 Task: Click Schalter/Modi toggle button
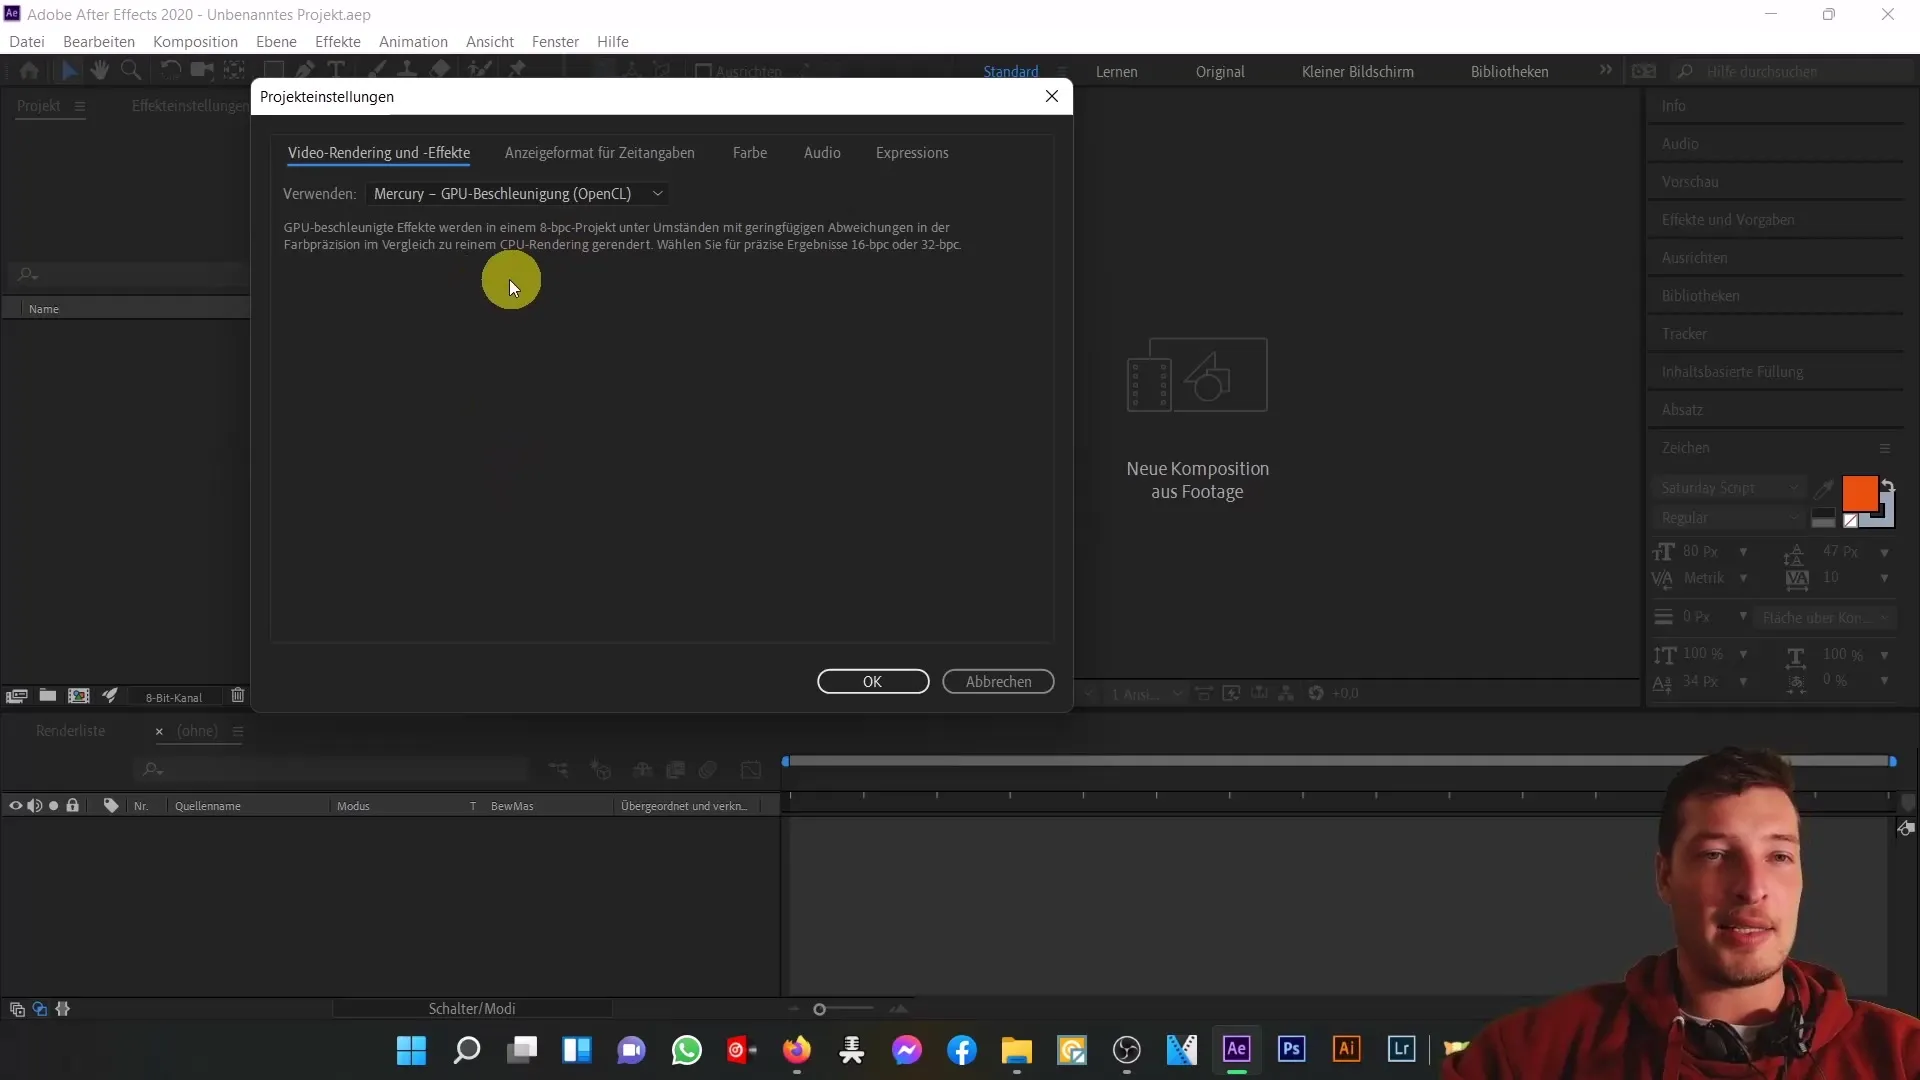(472, 1009)
